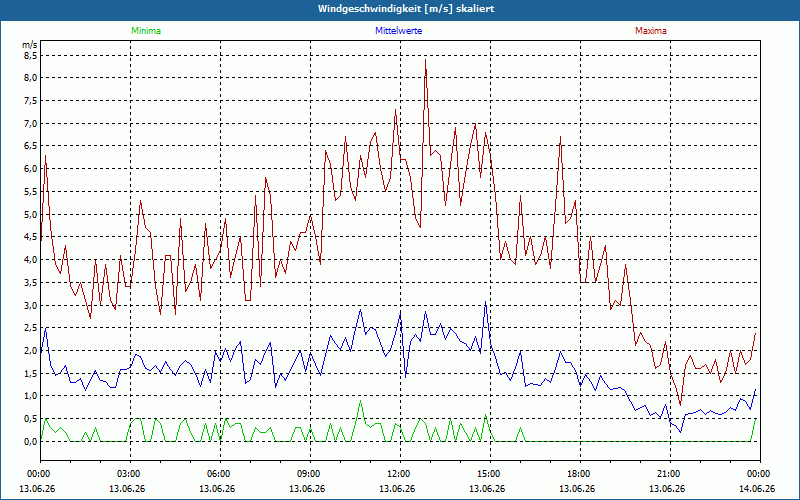Click the 4,0 y-axis value
Screen dimensions: 800x500
(30, 260)
